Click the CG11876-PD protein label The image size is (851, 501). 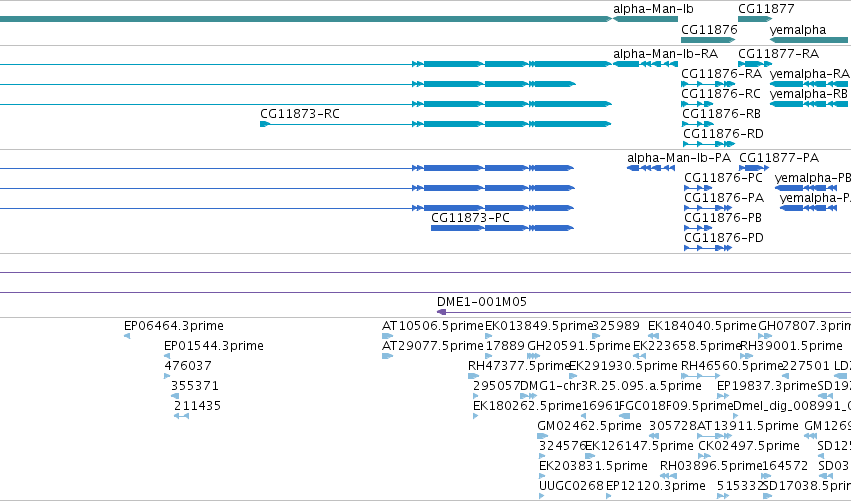[724, 238]
